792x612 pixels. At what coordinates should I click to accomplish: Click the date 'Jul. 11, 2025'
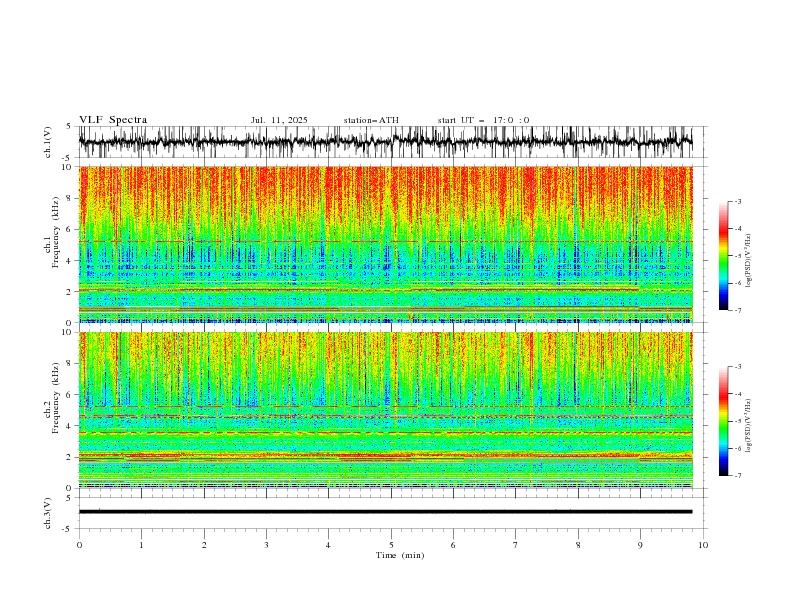coord(279,120)
